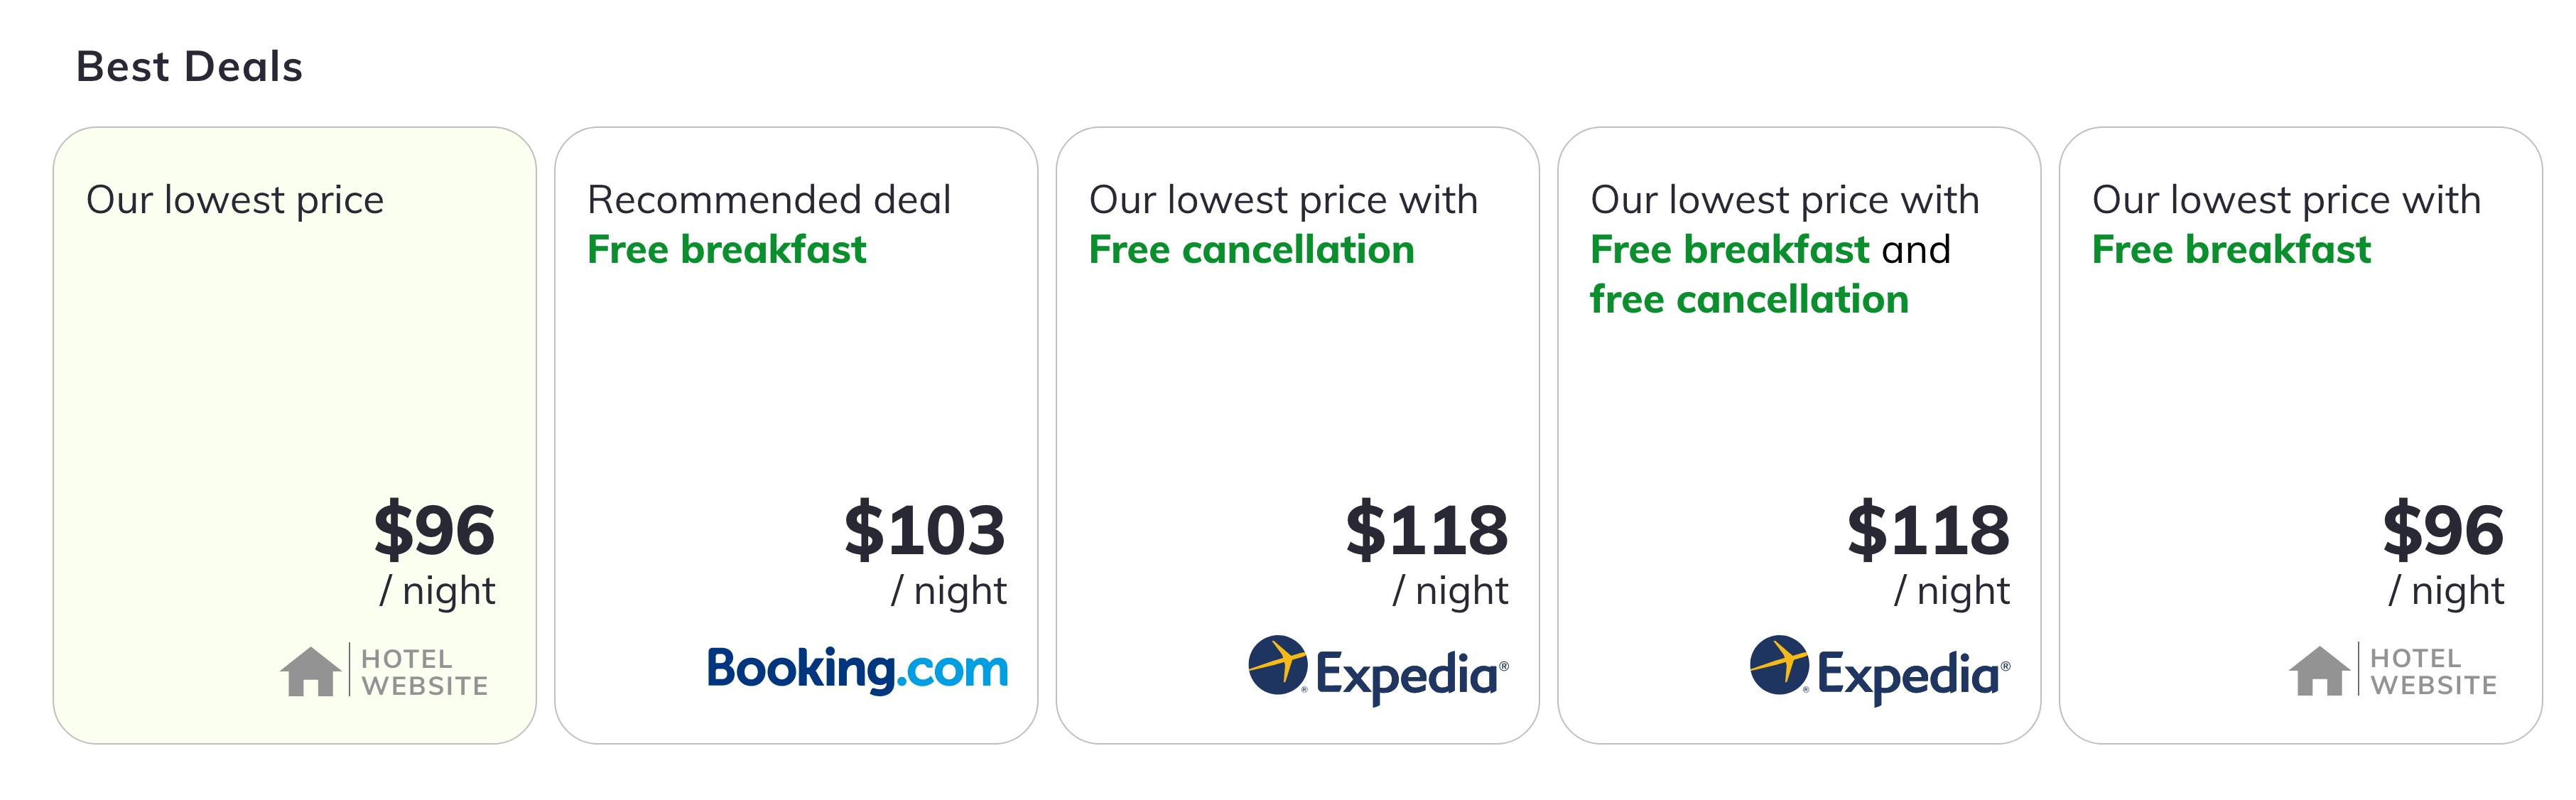Click the Expedia logo under Free cancellation
The image size is (2576, 800).
click(x=1378, y=670)
